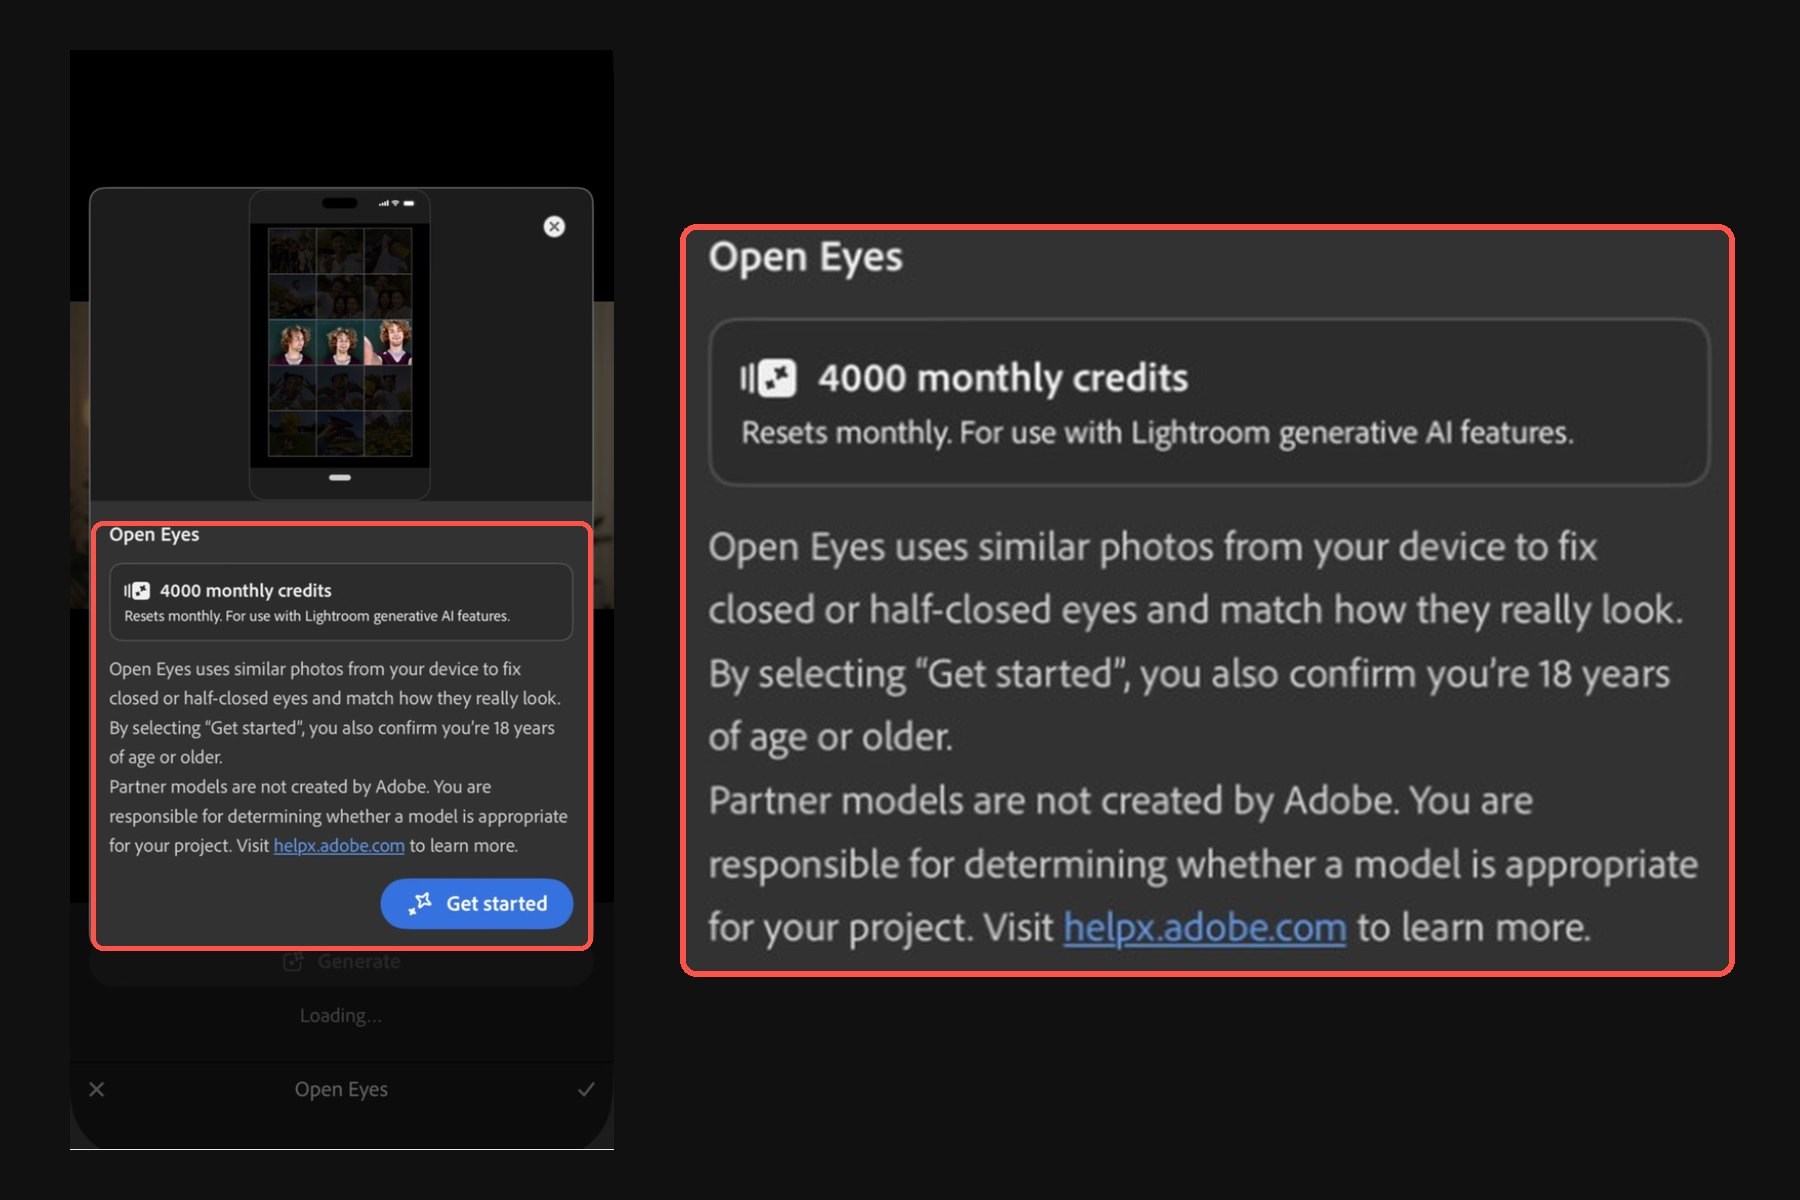Cancel Open Eyes with bottom X icon
The width and height of the screenshot is (1800, 1200).
96,1089
